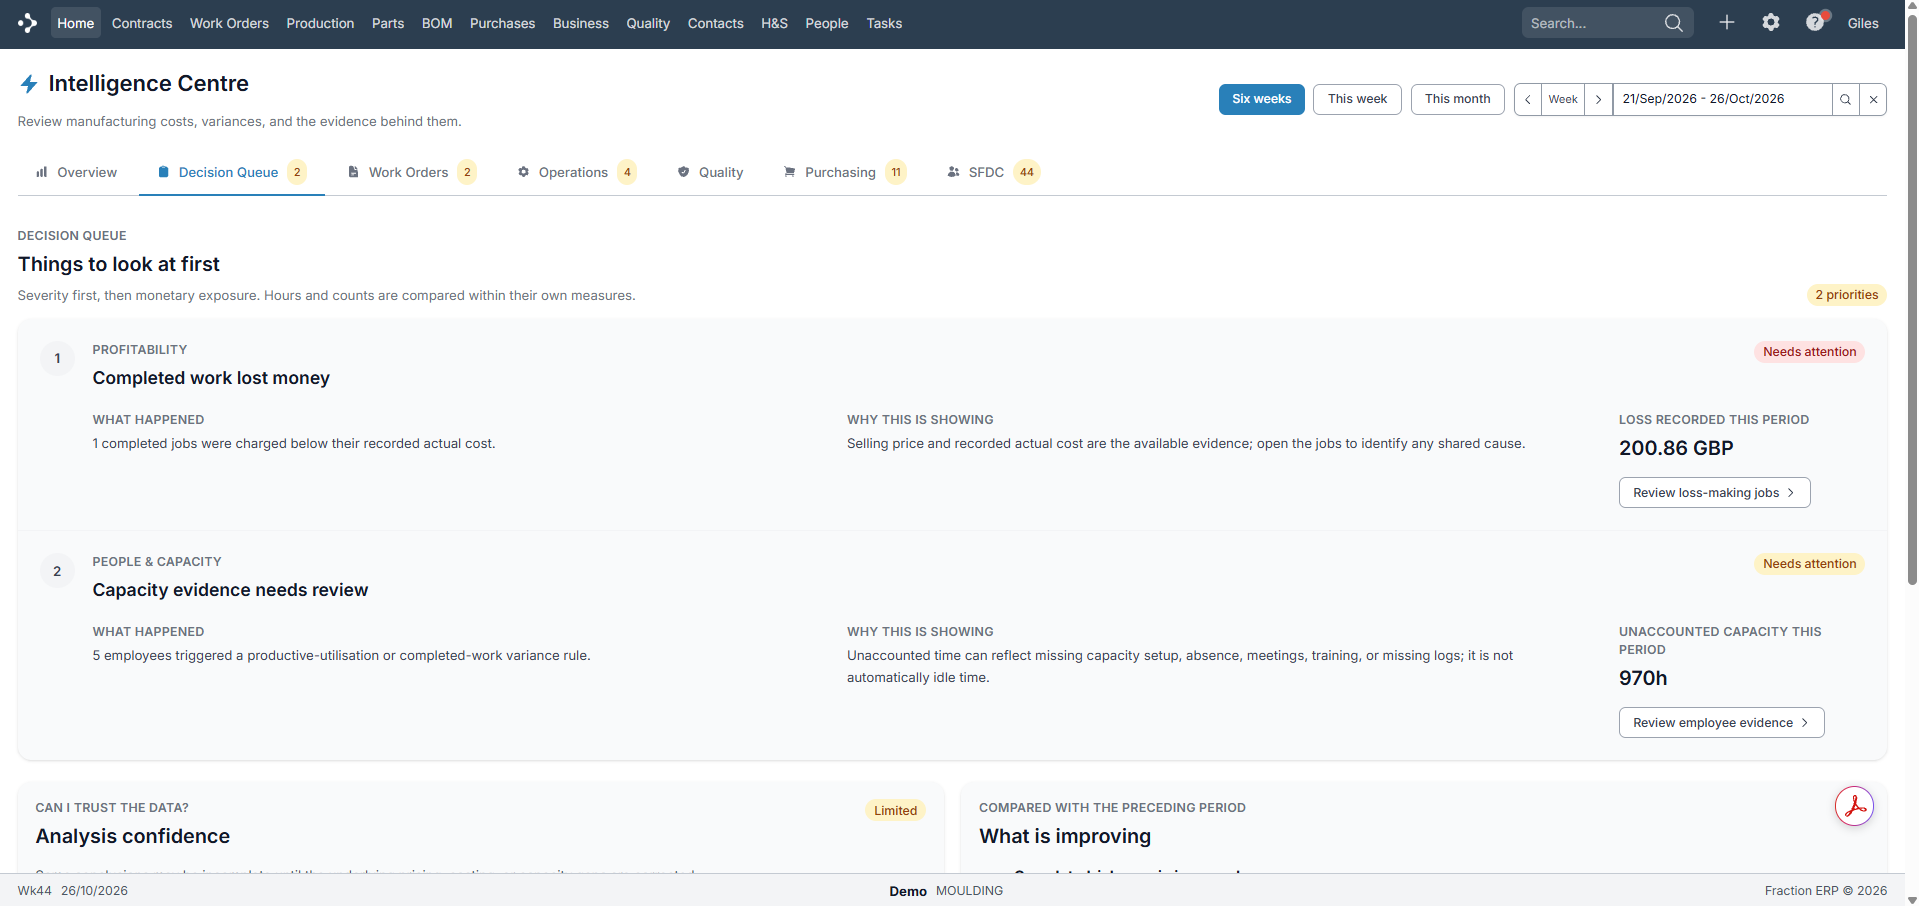The image size is (1919, 906).
Task: Select the Six weeks period button
Action: (1261, 99)
